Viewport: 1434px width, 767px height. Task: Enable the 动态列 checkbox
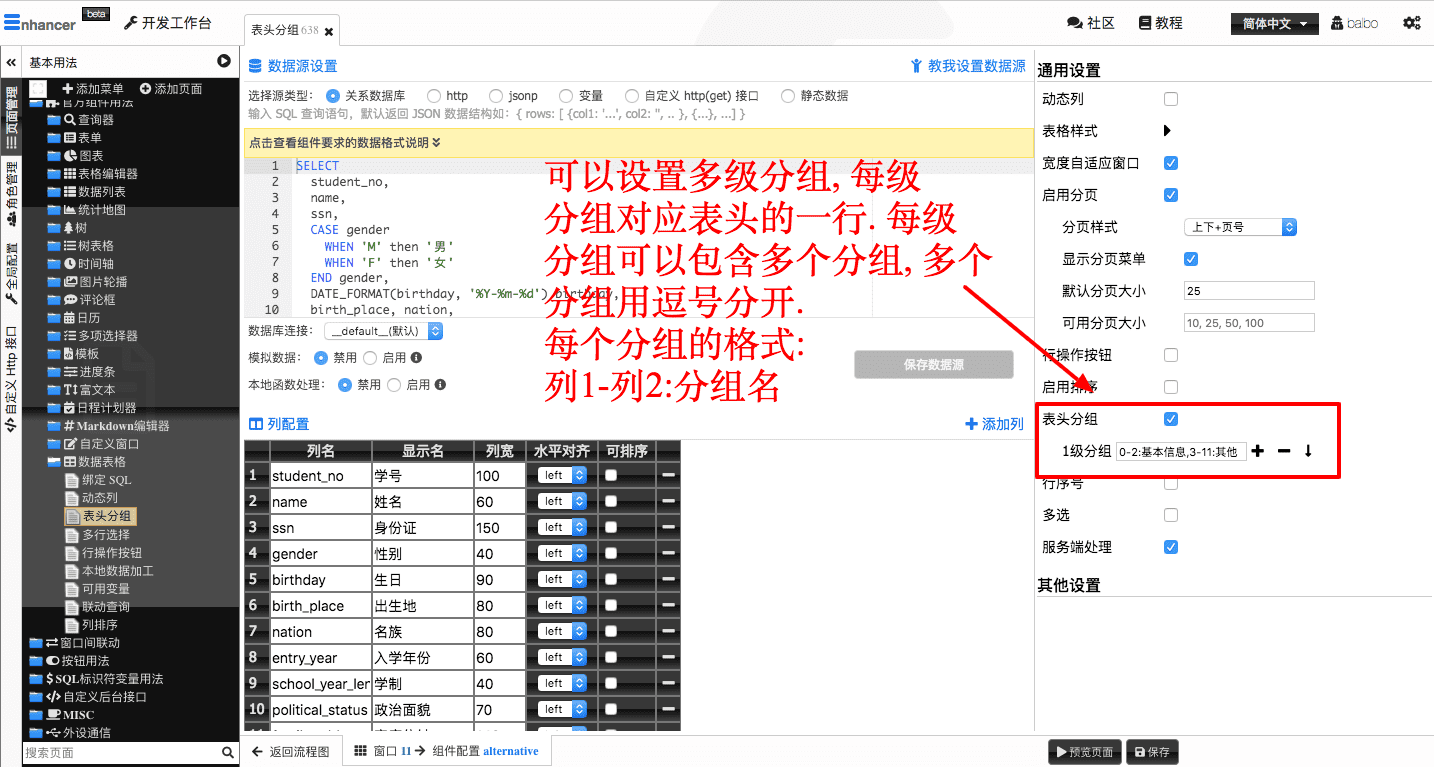[x=1171, y=99]
